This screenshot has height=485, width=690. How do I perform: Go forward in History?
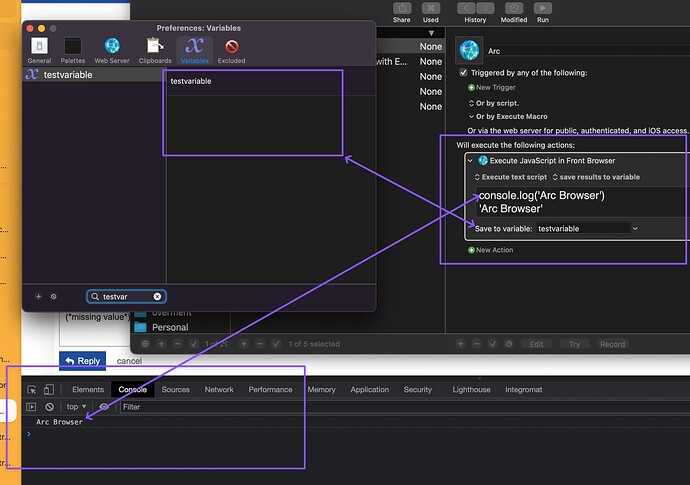point(485,8)
